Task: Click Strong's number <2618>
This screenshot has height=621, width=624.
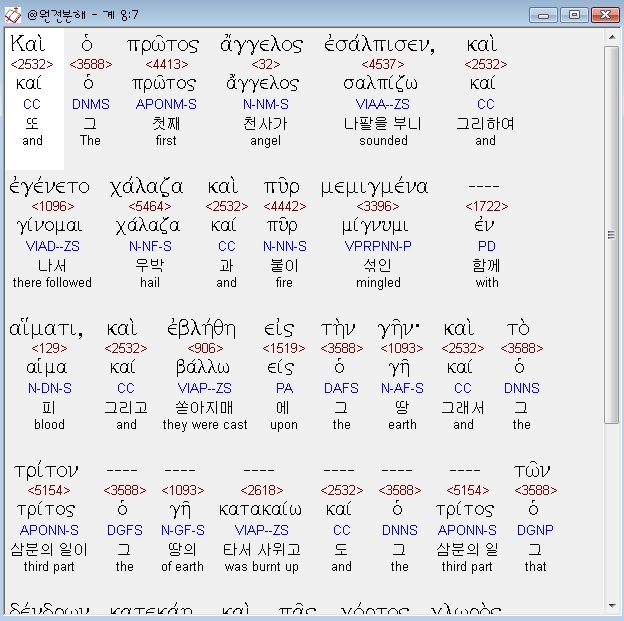Action: tap(262, 490)
